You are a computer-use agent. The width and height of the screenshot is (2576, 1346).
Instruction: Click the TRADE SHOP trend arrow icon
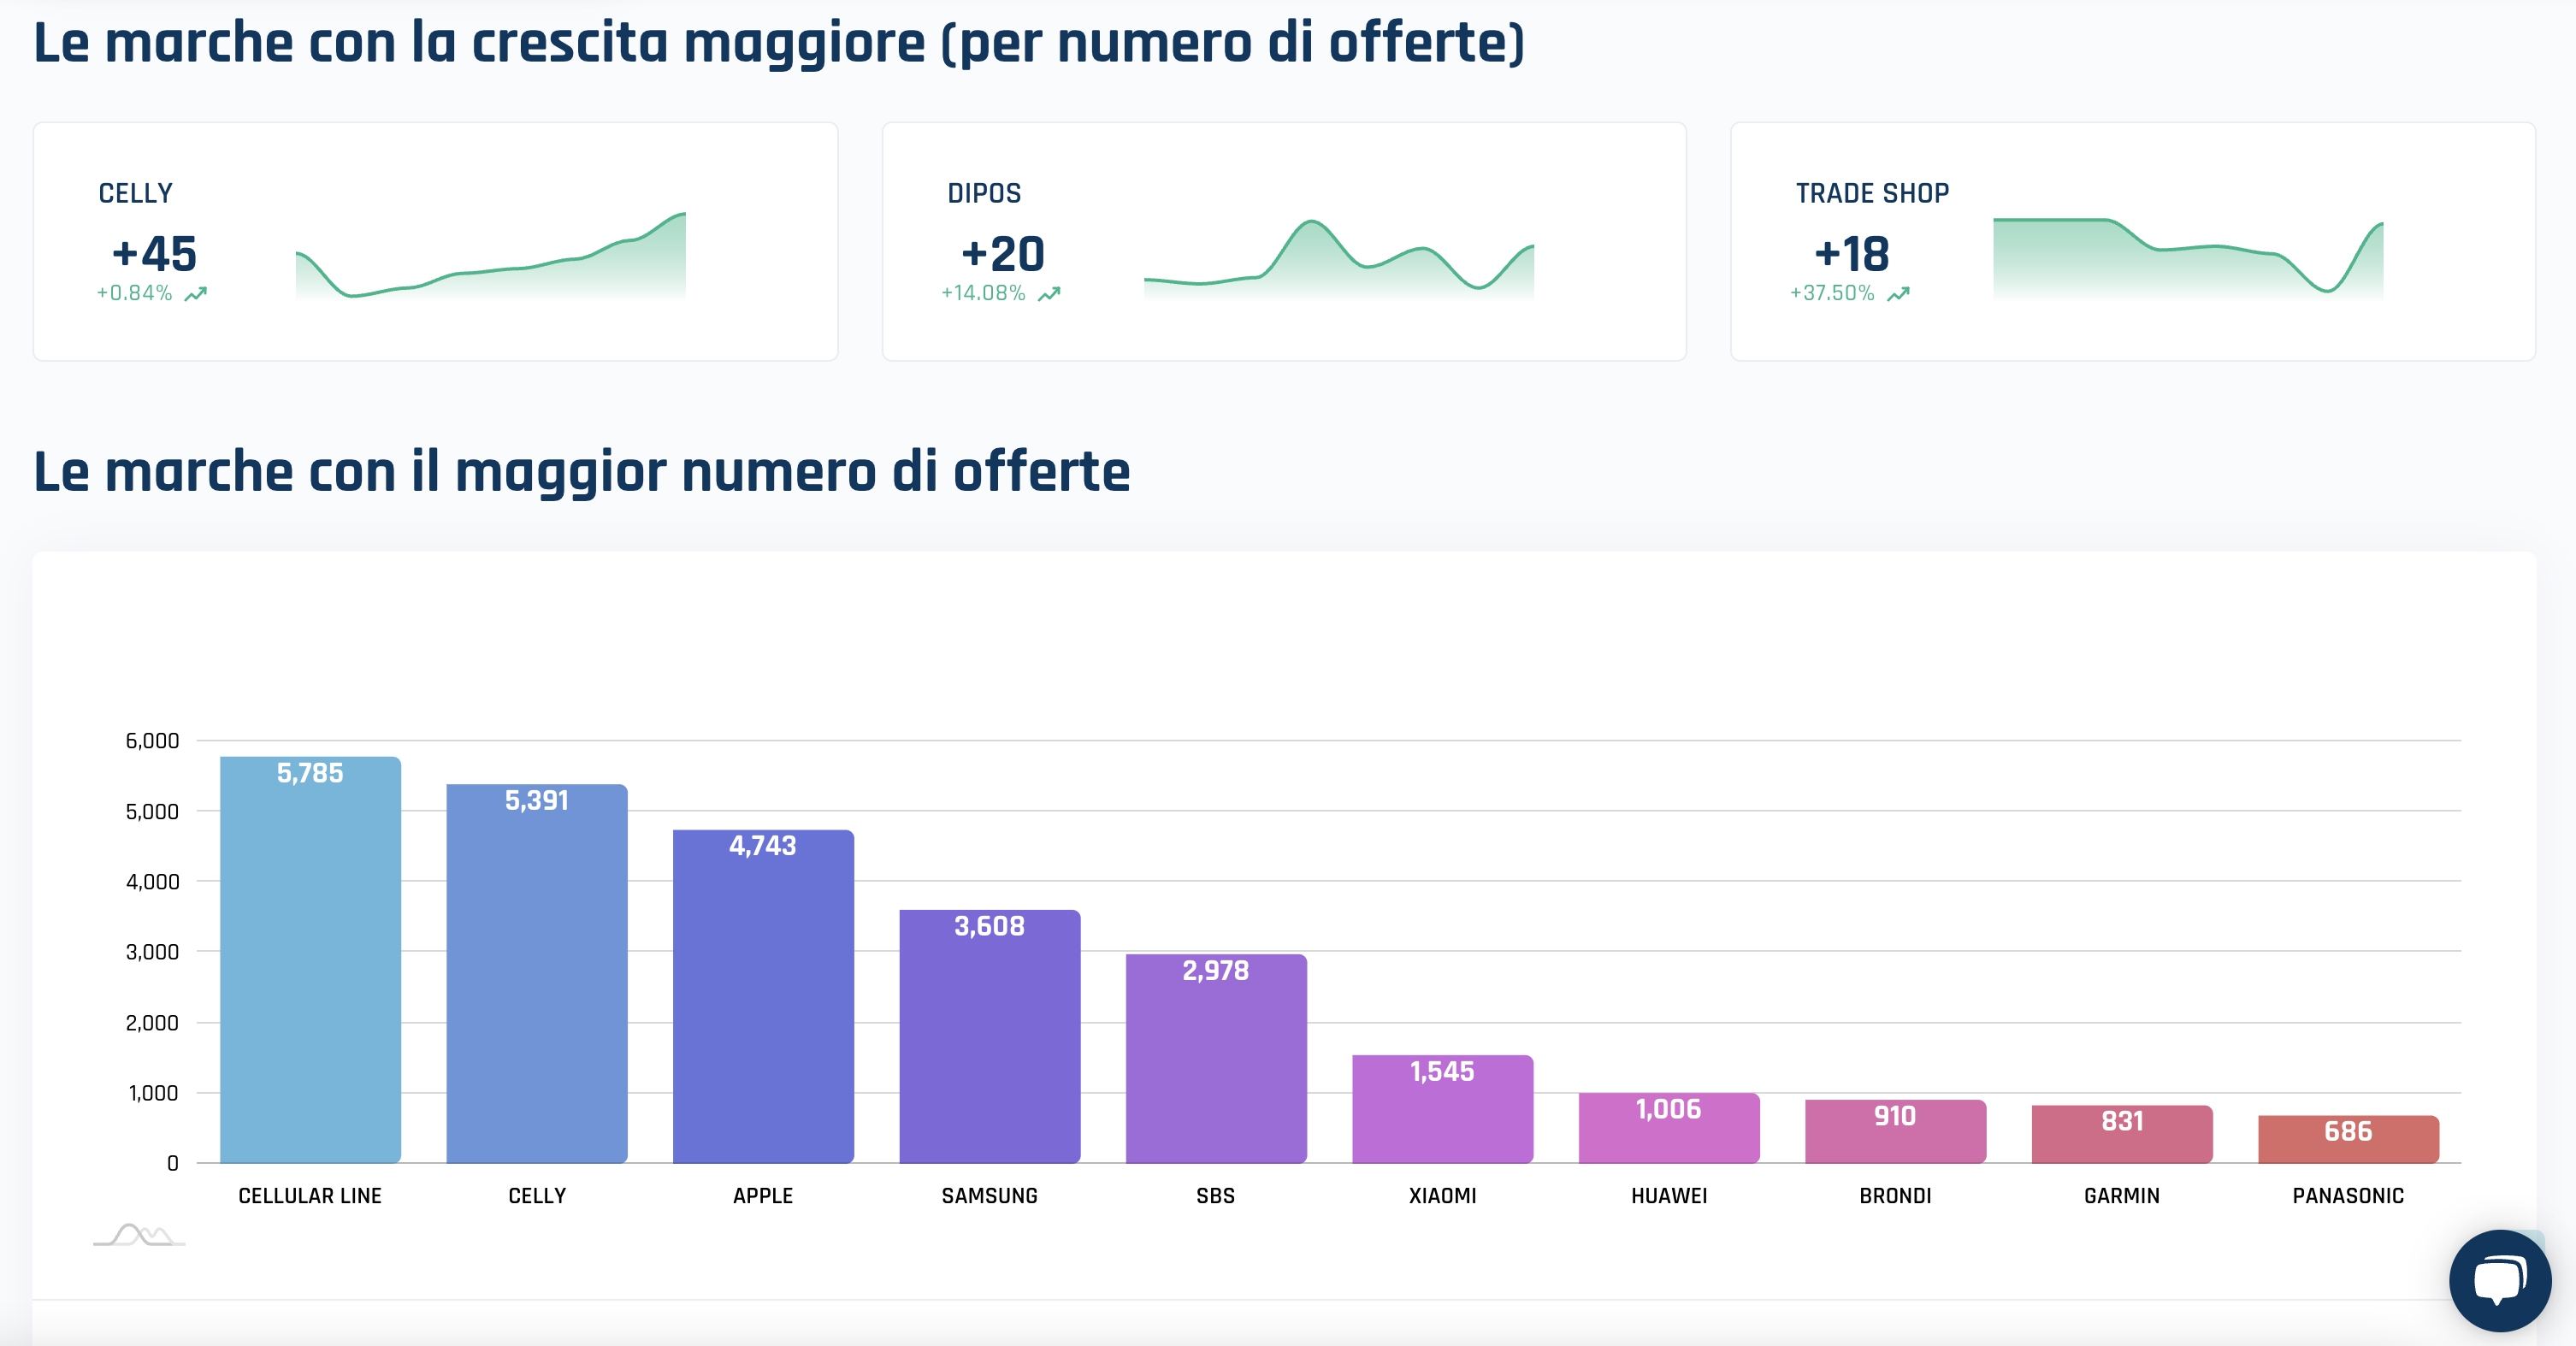point(1898,294)
